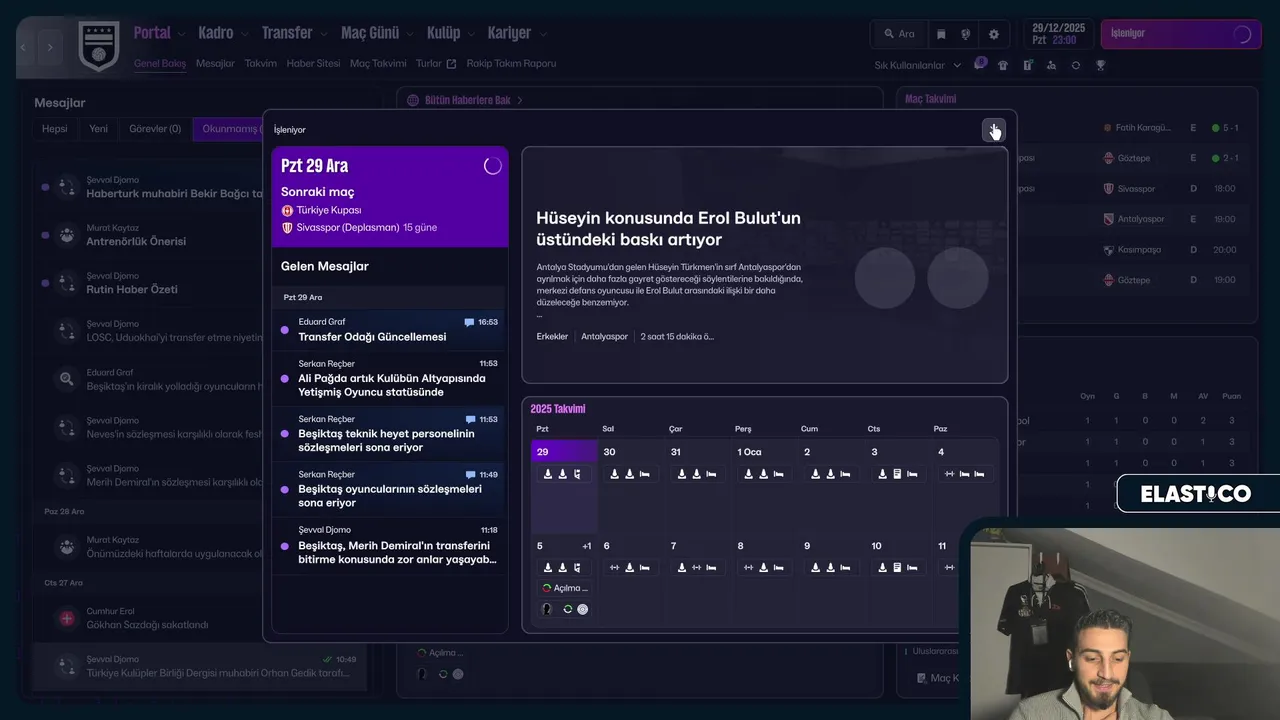Viewport: 1280px width, 720px height.
Task: Click the gym dumbbell icon on day 4
Action: point(949,474)
